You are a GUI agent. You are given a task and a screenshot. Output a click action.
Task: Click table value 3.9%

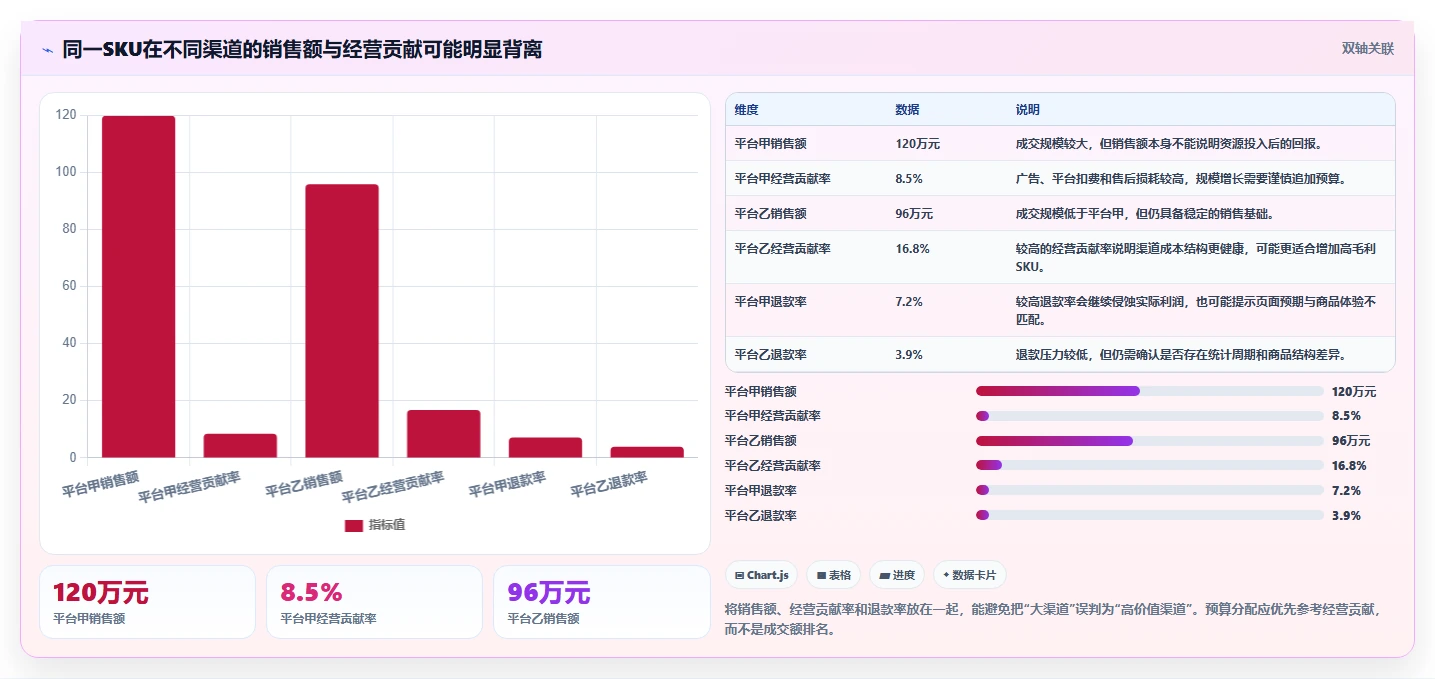click(x=909, y=355)
